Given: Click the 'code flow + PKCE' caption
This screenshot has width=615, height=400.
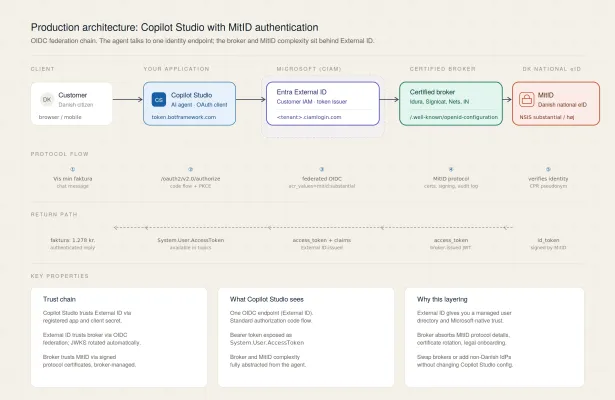Looking at the screenshot, I should tap(190, 186).
